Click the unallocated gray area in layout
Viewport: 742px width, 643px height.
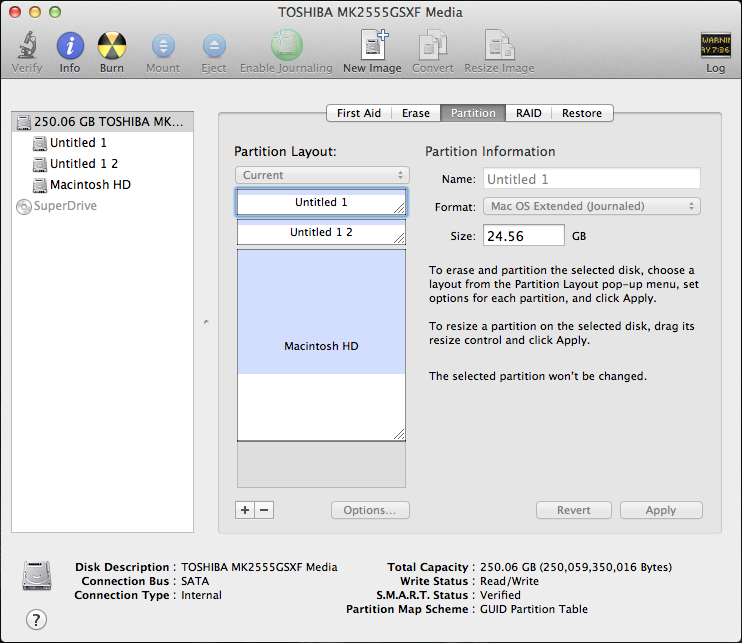click(321, 465)
